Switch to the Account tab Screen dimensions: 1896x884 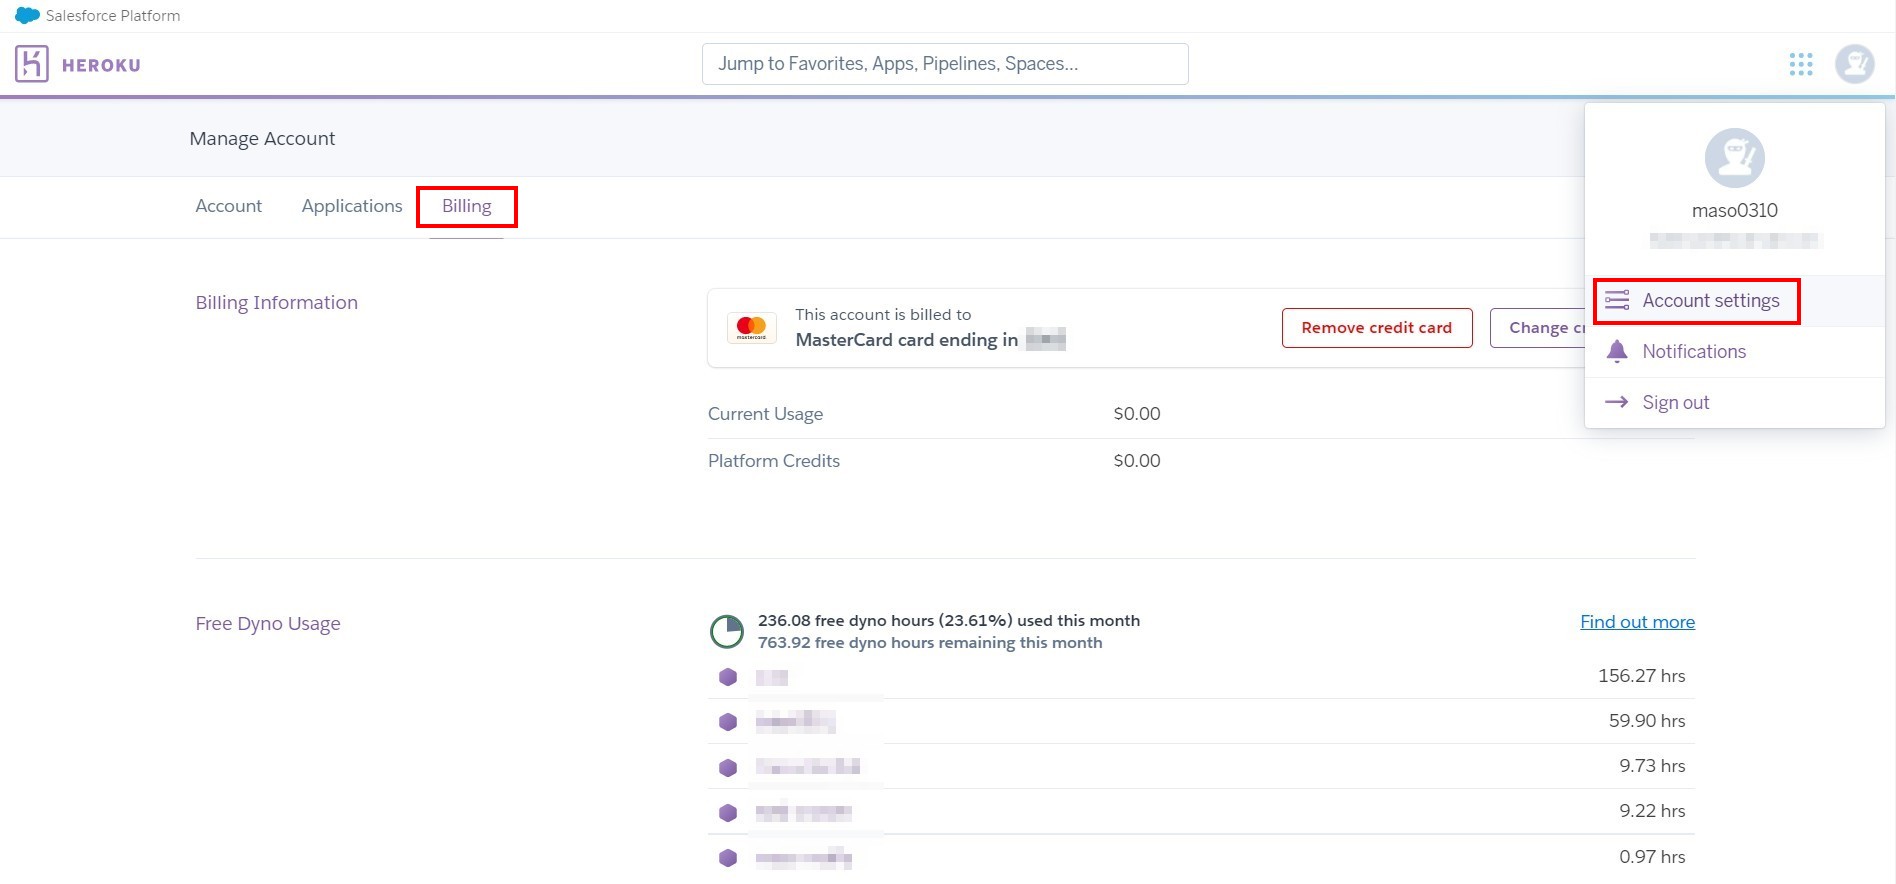[x=228, y=206]
